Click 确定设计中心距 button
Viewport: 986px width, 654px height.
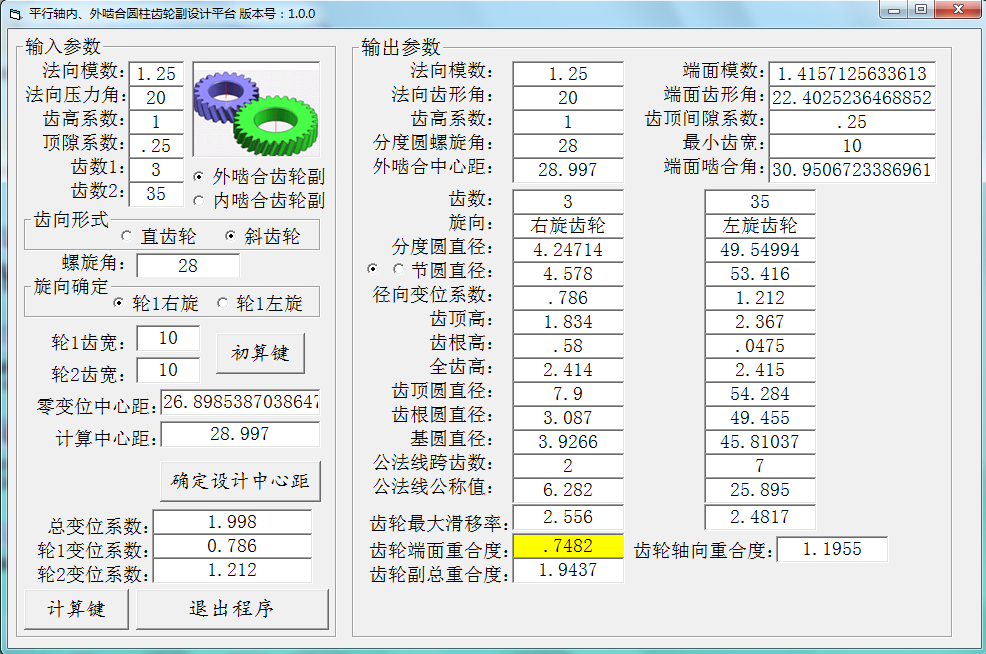[x=240, y=482]
